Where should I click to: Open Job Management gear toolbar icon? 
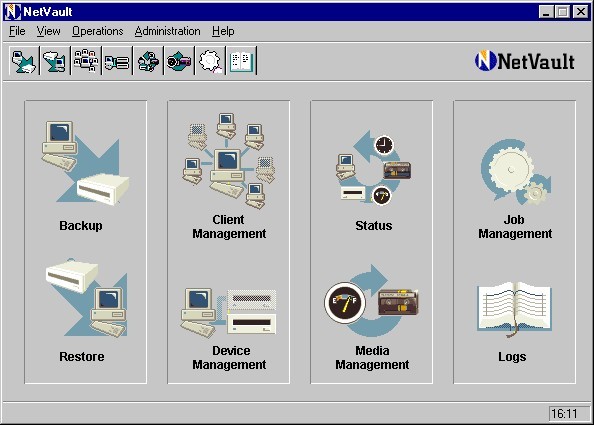(211, 61)
